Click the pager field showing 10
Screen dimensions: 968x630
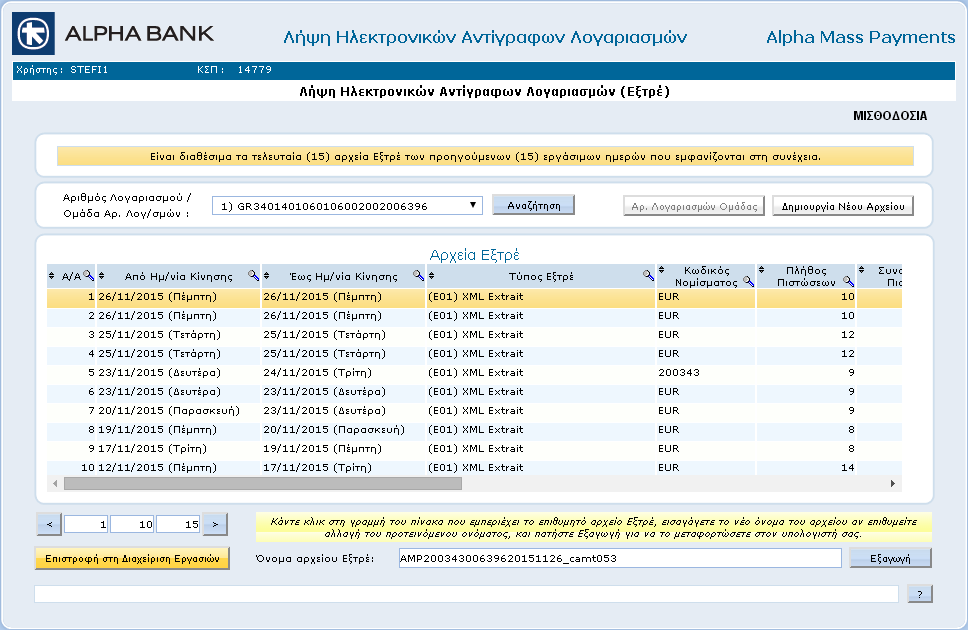132,524
